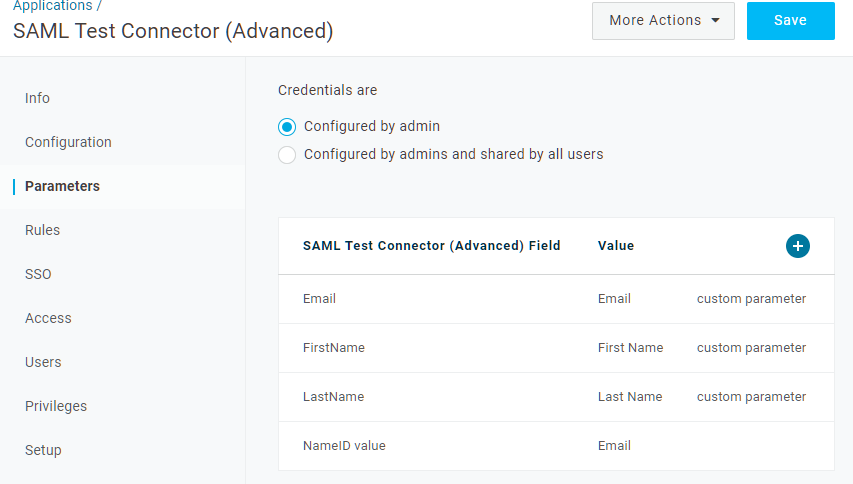Click the plus icon to add parameter

797,246
